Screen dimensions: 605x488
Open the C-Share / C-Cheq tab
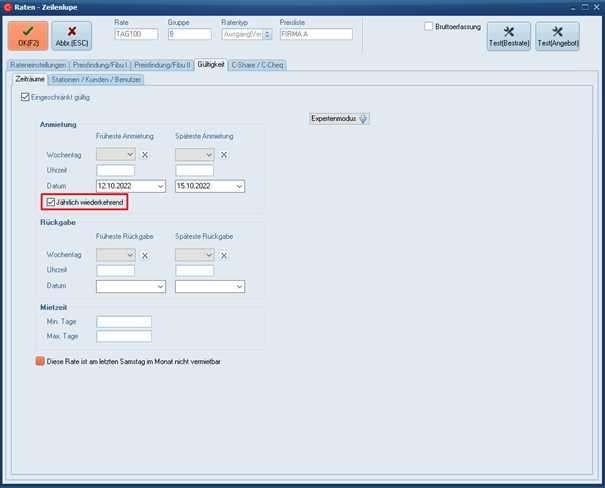point(259,65)
